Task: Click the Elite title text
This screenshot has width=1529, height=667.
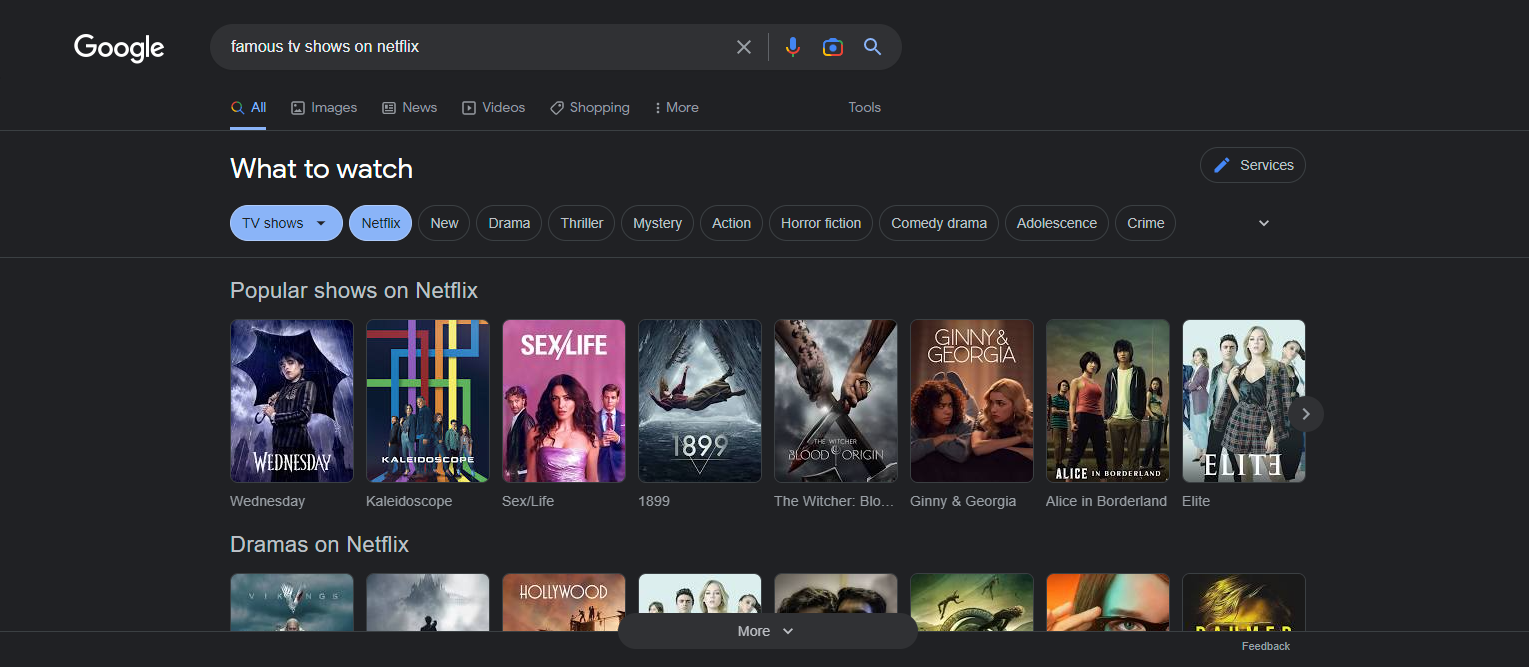Action: click(1196, 501)
